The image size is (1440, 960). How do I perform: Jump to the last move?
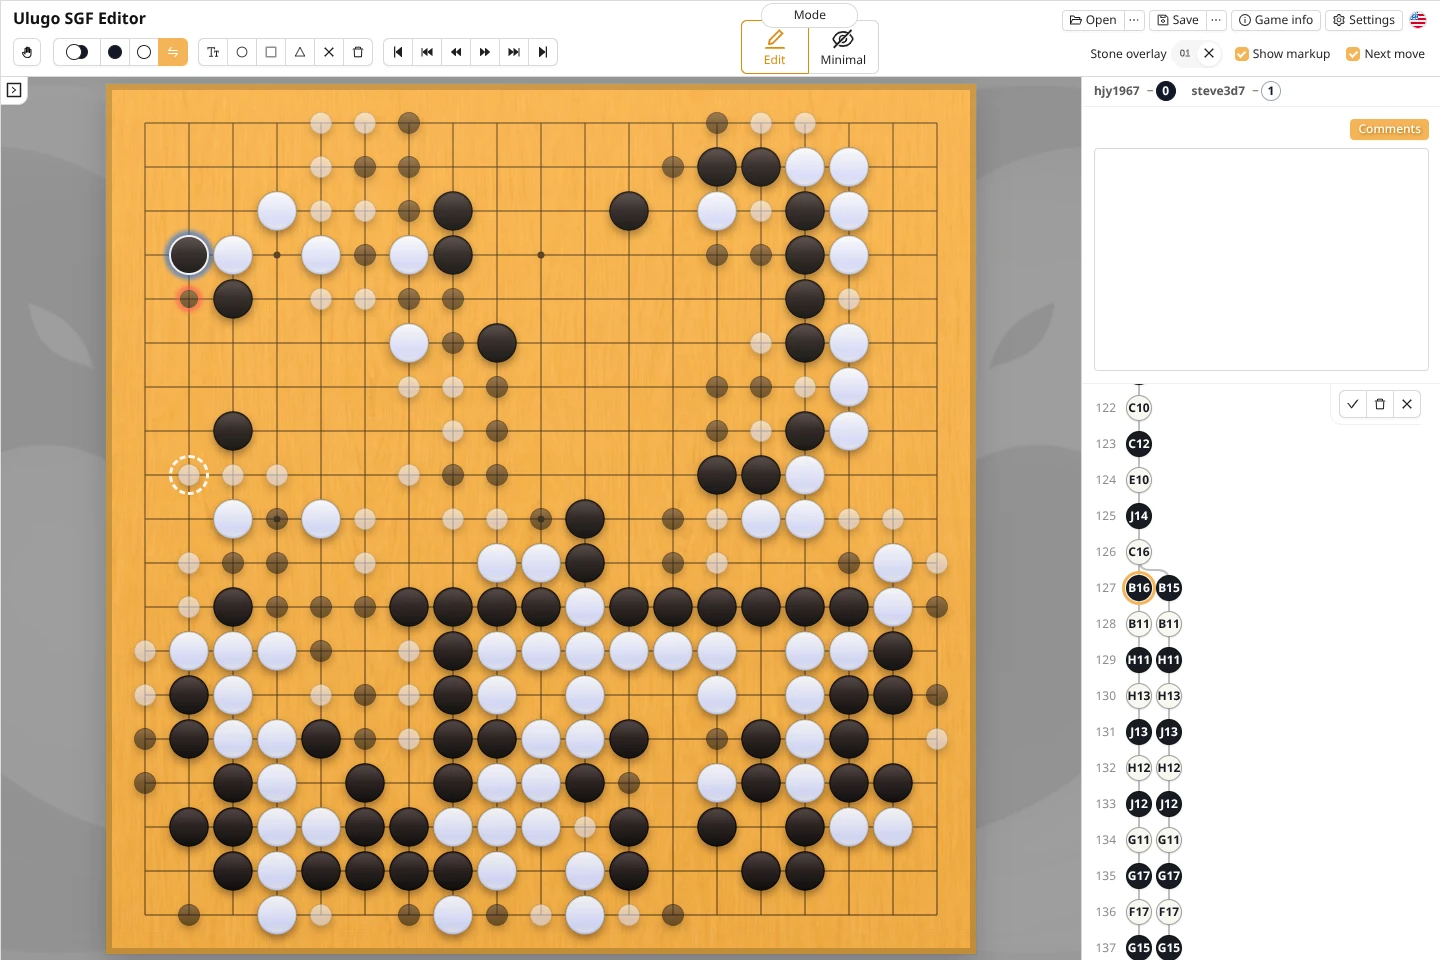pyautogui.click(x=543, y=52)
